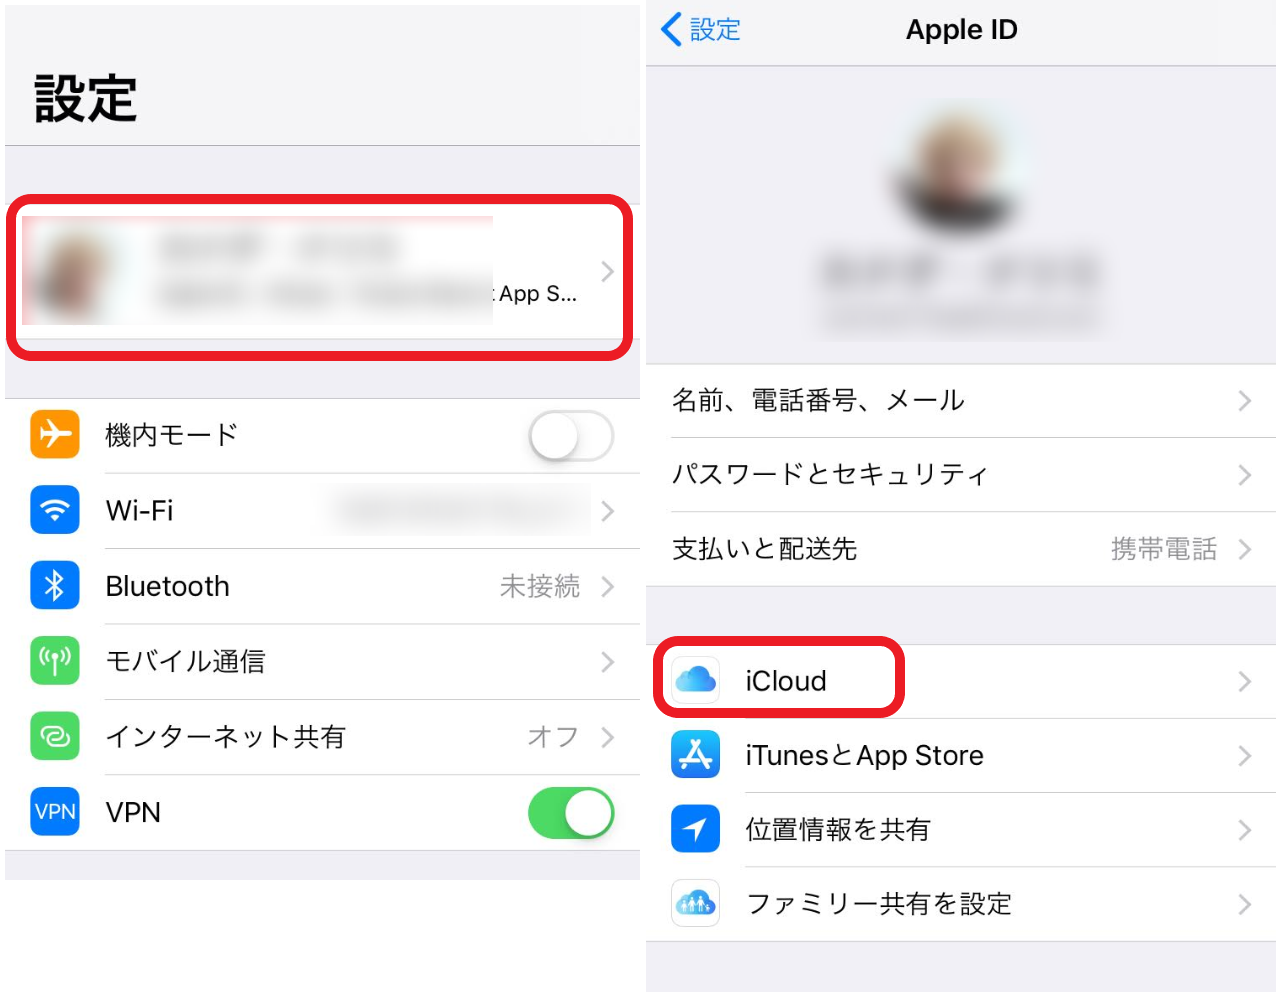Viewport: 1276px width, 995px height.
Task: Tap the iCloud cloud icon
Action: (696, 681)
